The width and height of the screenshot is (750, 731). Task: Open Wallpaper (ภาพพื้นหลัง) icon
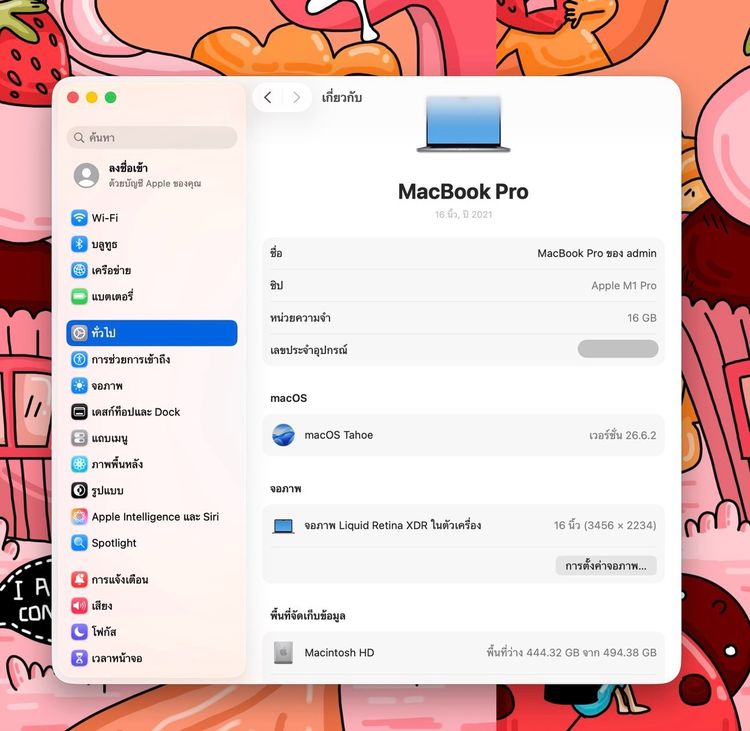coord(79,464)
